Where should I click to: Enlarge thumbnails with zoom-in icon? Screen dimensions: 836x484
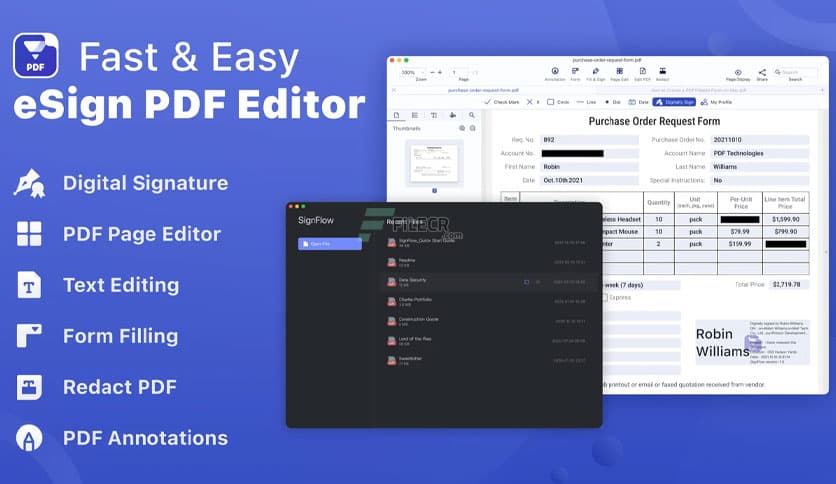[462, 128]
